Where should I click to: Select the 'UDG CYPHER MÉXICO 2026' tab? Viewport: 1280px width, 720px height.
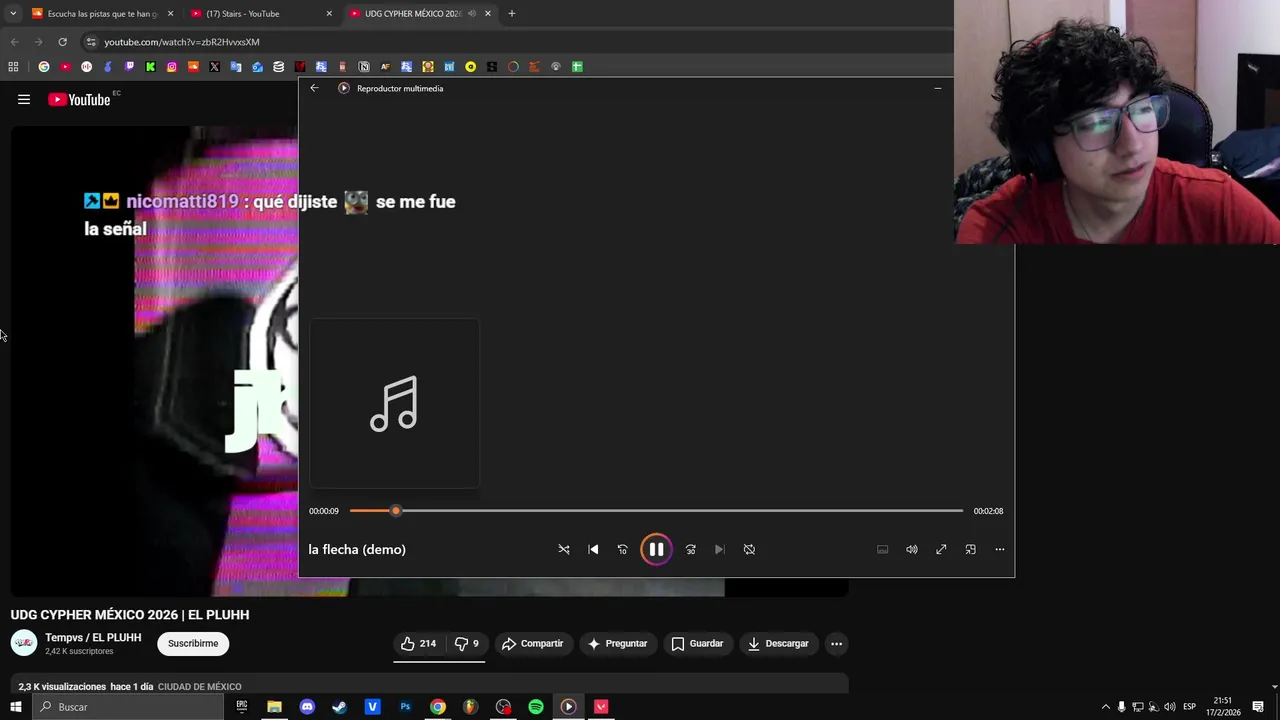(x=412, y=13)
